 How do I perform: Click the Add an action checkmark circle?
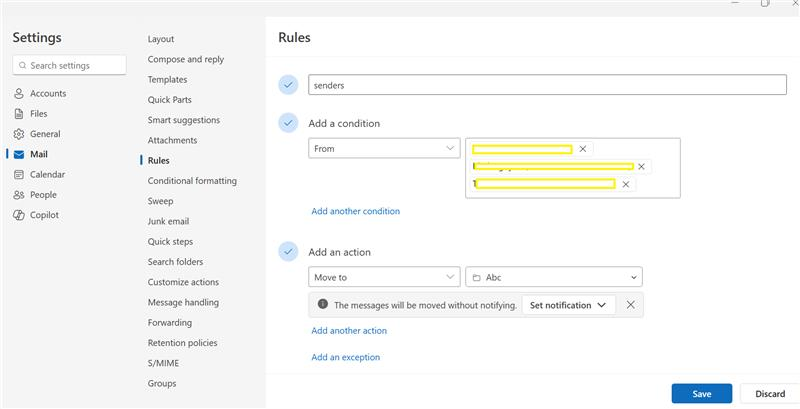point(289,251)
